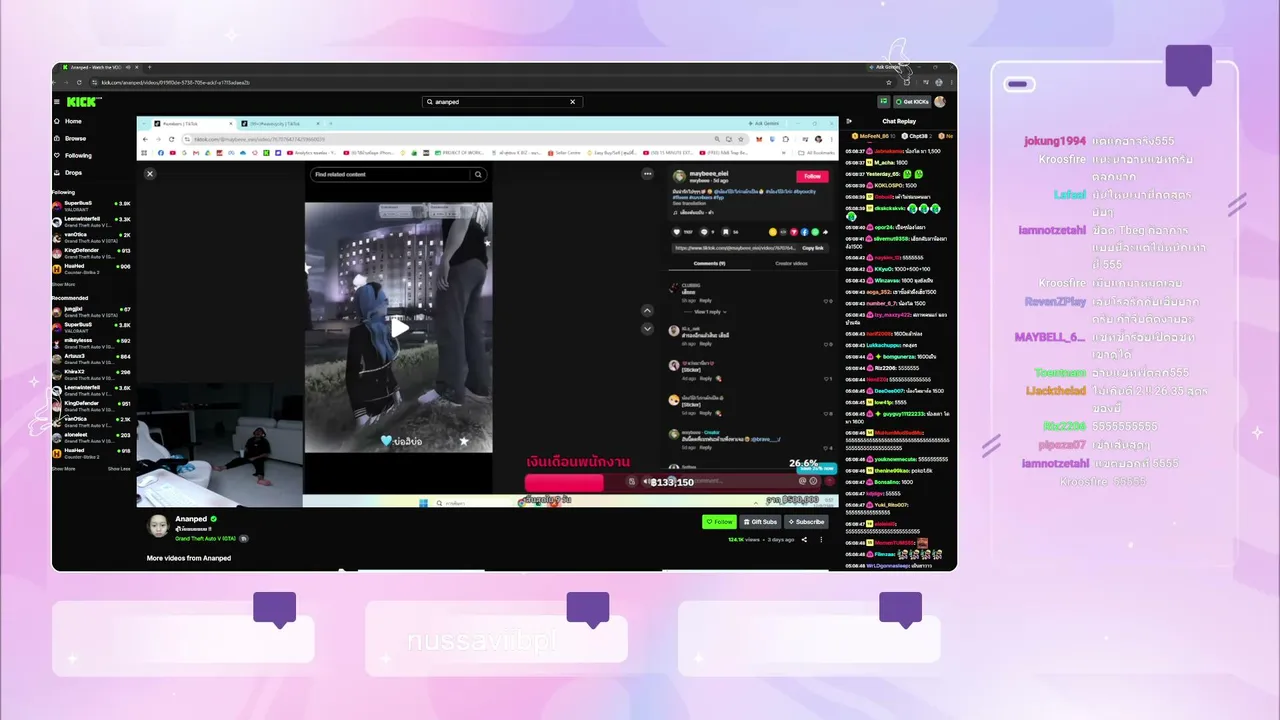The image size is (1280, 720).
Task: Like the TikTok video with heart icon
Action: point(677,231)
